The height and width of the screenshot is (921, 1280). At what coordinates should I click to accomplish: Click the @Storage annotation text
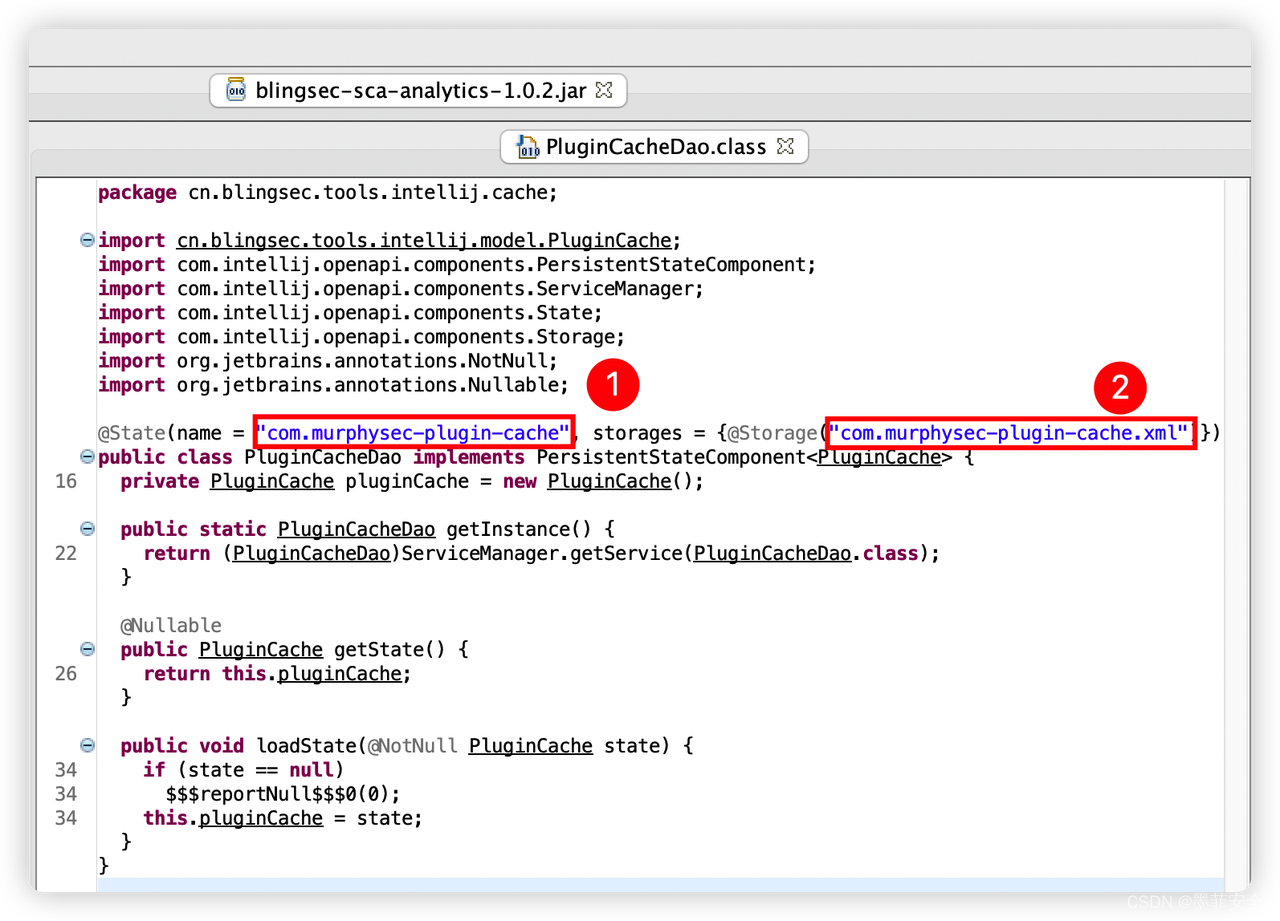click(x=773, y=433)
